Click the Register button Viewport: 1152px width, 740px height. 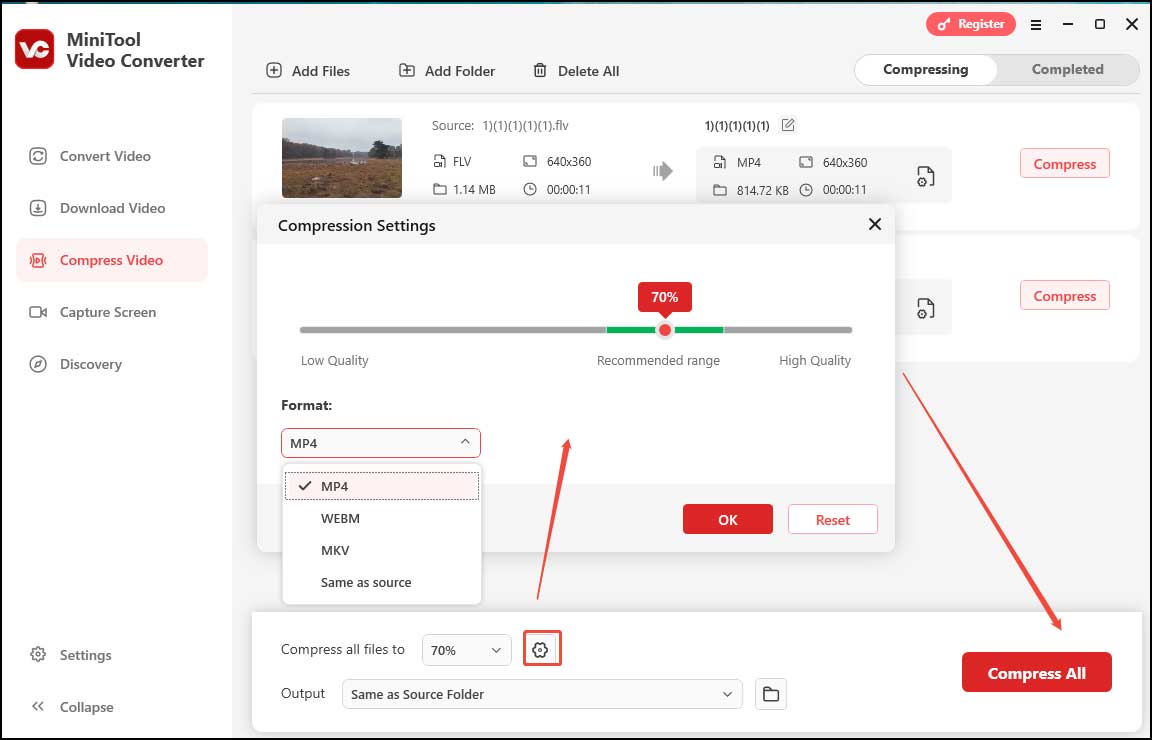point(971,24)
